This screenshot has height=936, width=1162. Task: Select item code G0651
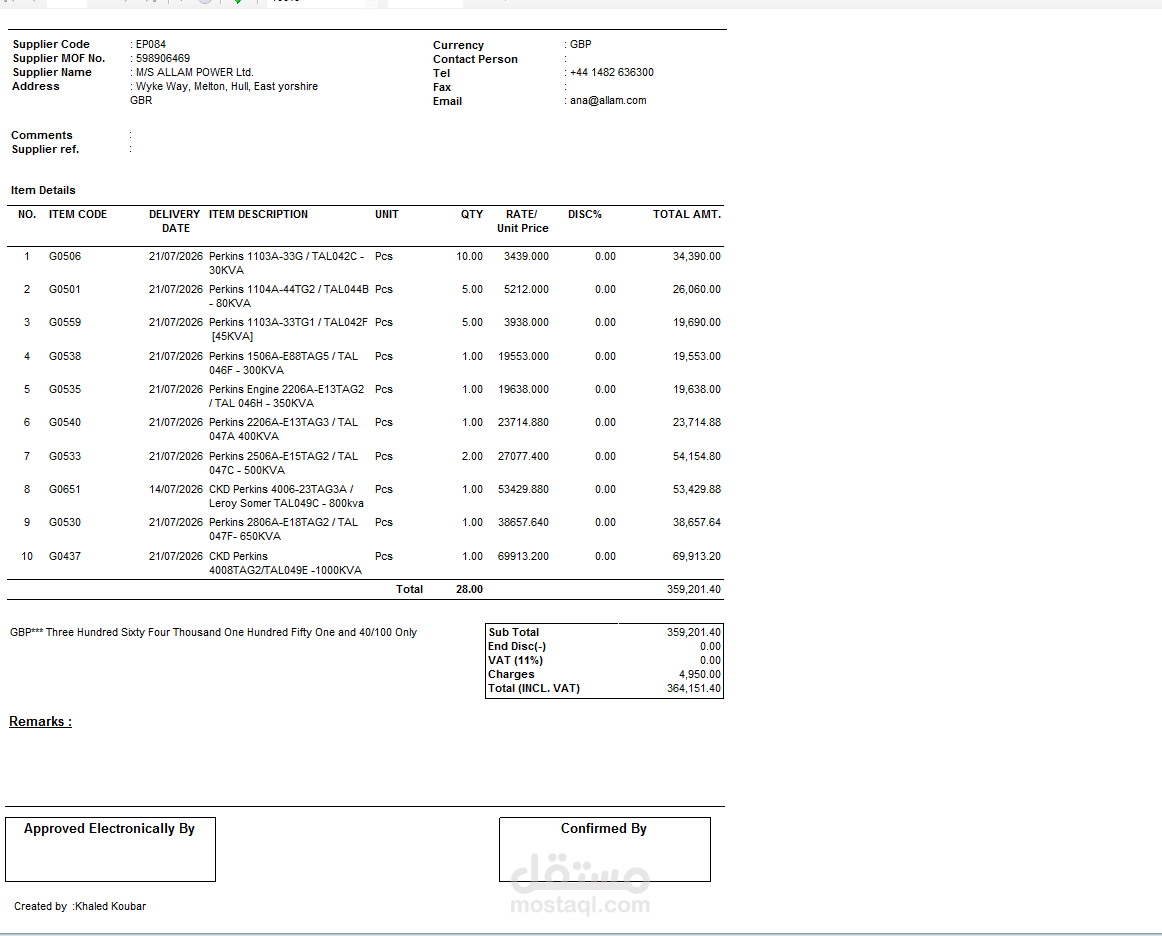(x=65, y=489)
